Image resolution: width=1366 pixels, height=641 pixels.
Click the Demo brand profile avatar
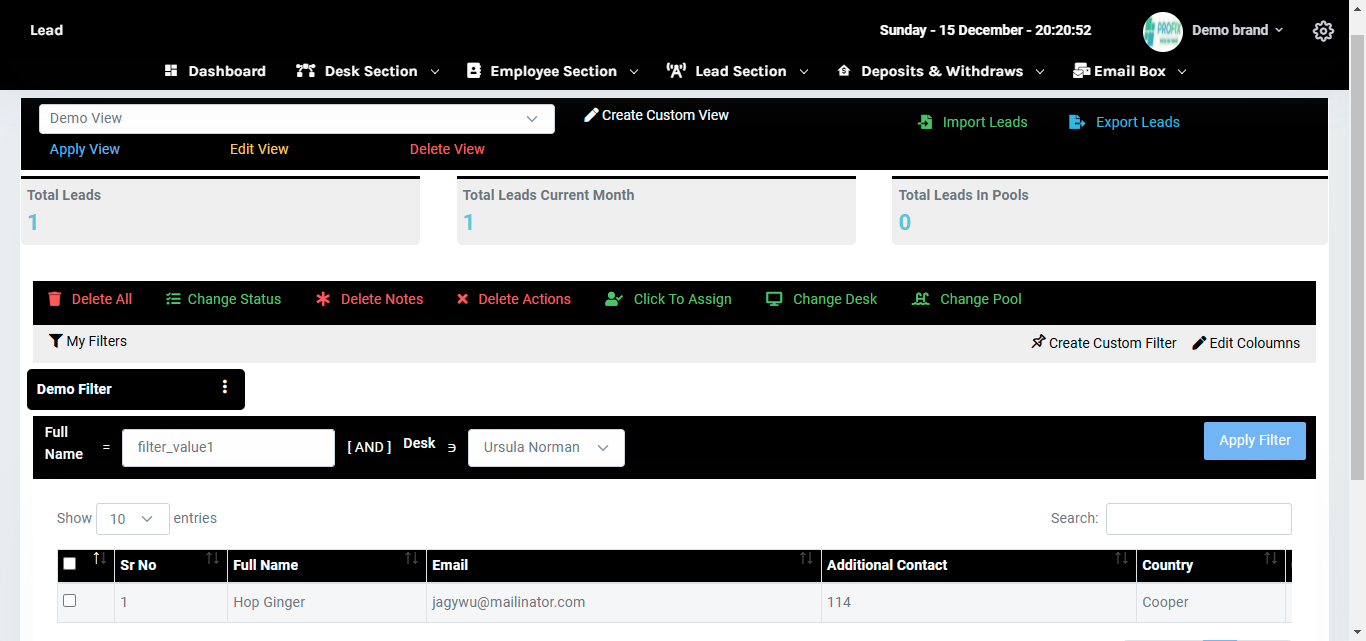(x=1162, y=31)
